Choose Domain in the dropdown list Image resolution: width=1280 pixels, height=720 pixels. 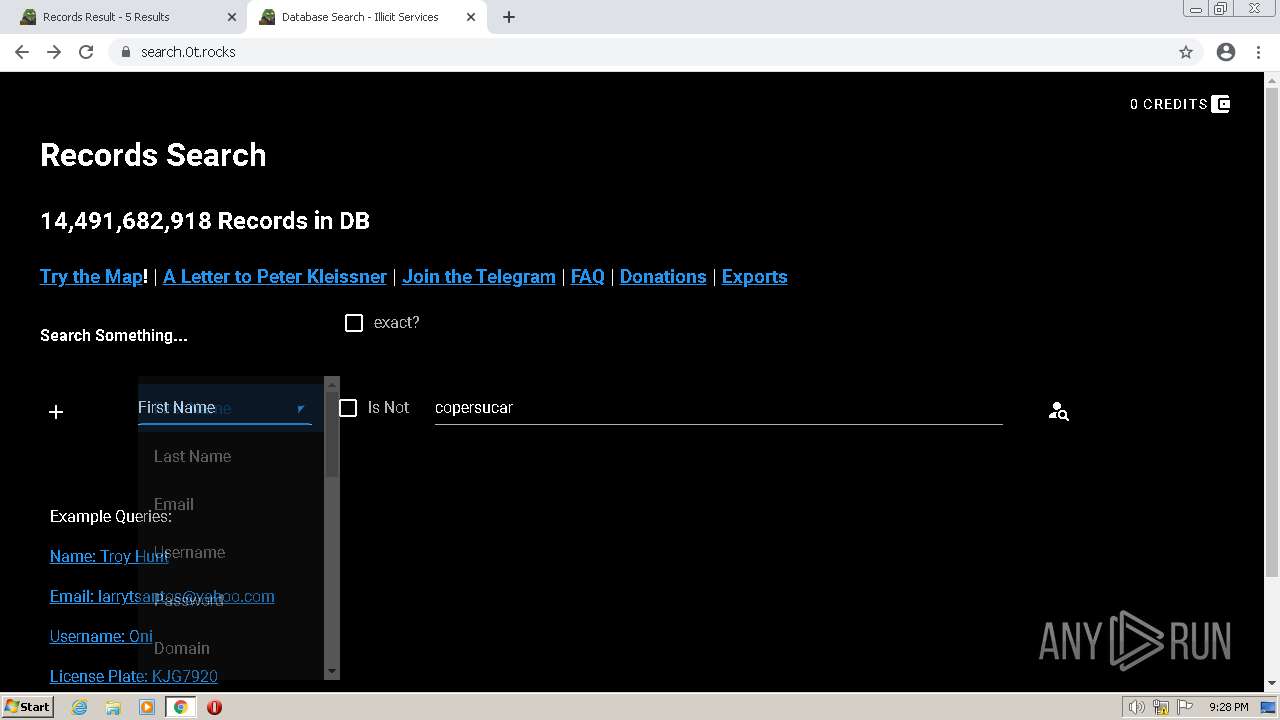[231, 648]
